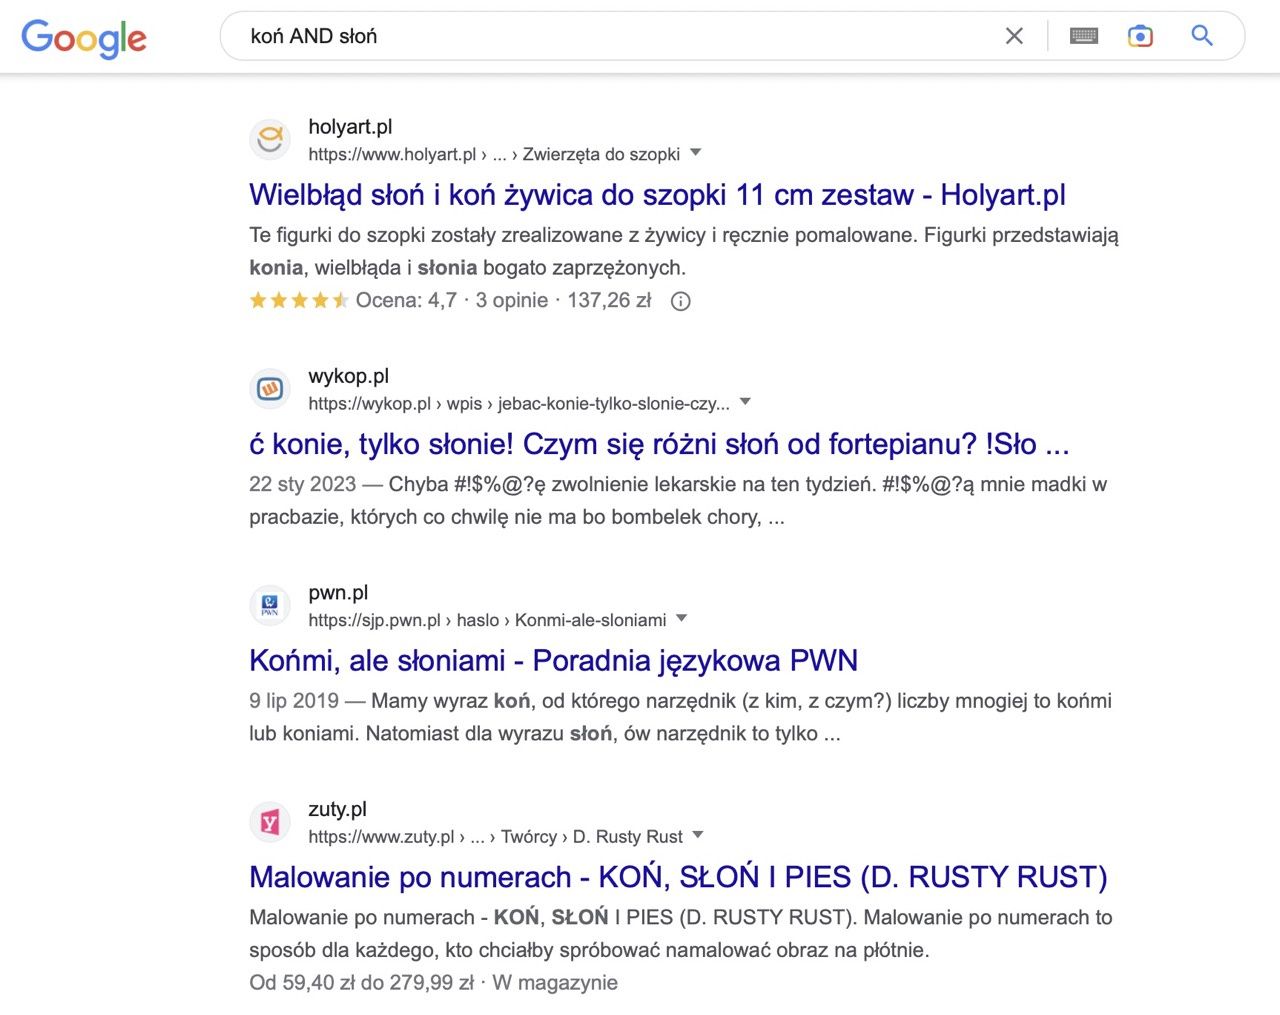
Task: Open the on-screen keyboard input tool
Action: [x=1084, y=36]
